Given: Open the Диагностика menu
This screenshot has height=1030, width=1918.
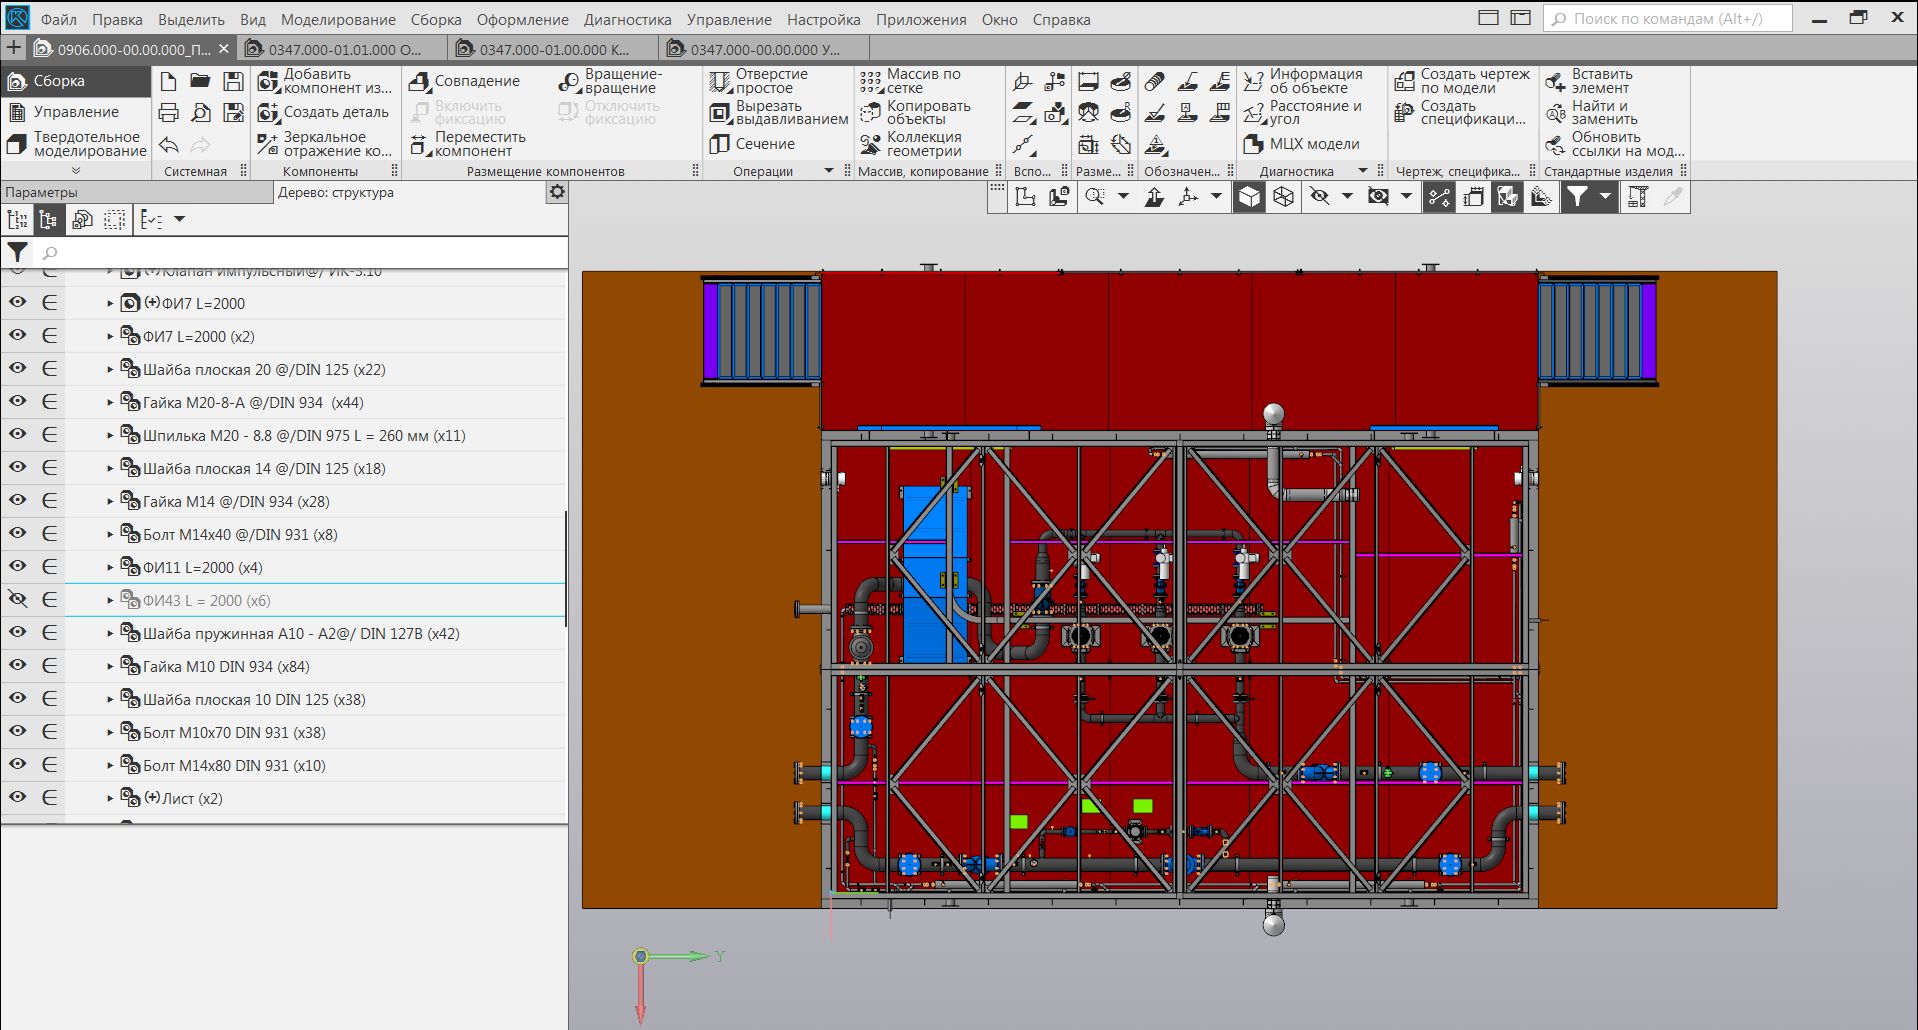Looking at the screenshot, I should pos(627,19).
